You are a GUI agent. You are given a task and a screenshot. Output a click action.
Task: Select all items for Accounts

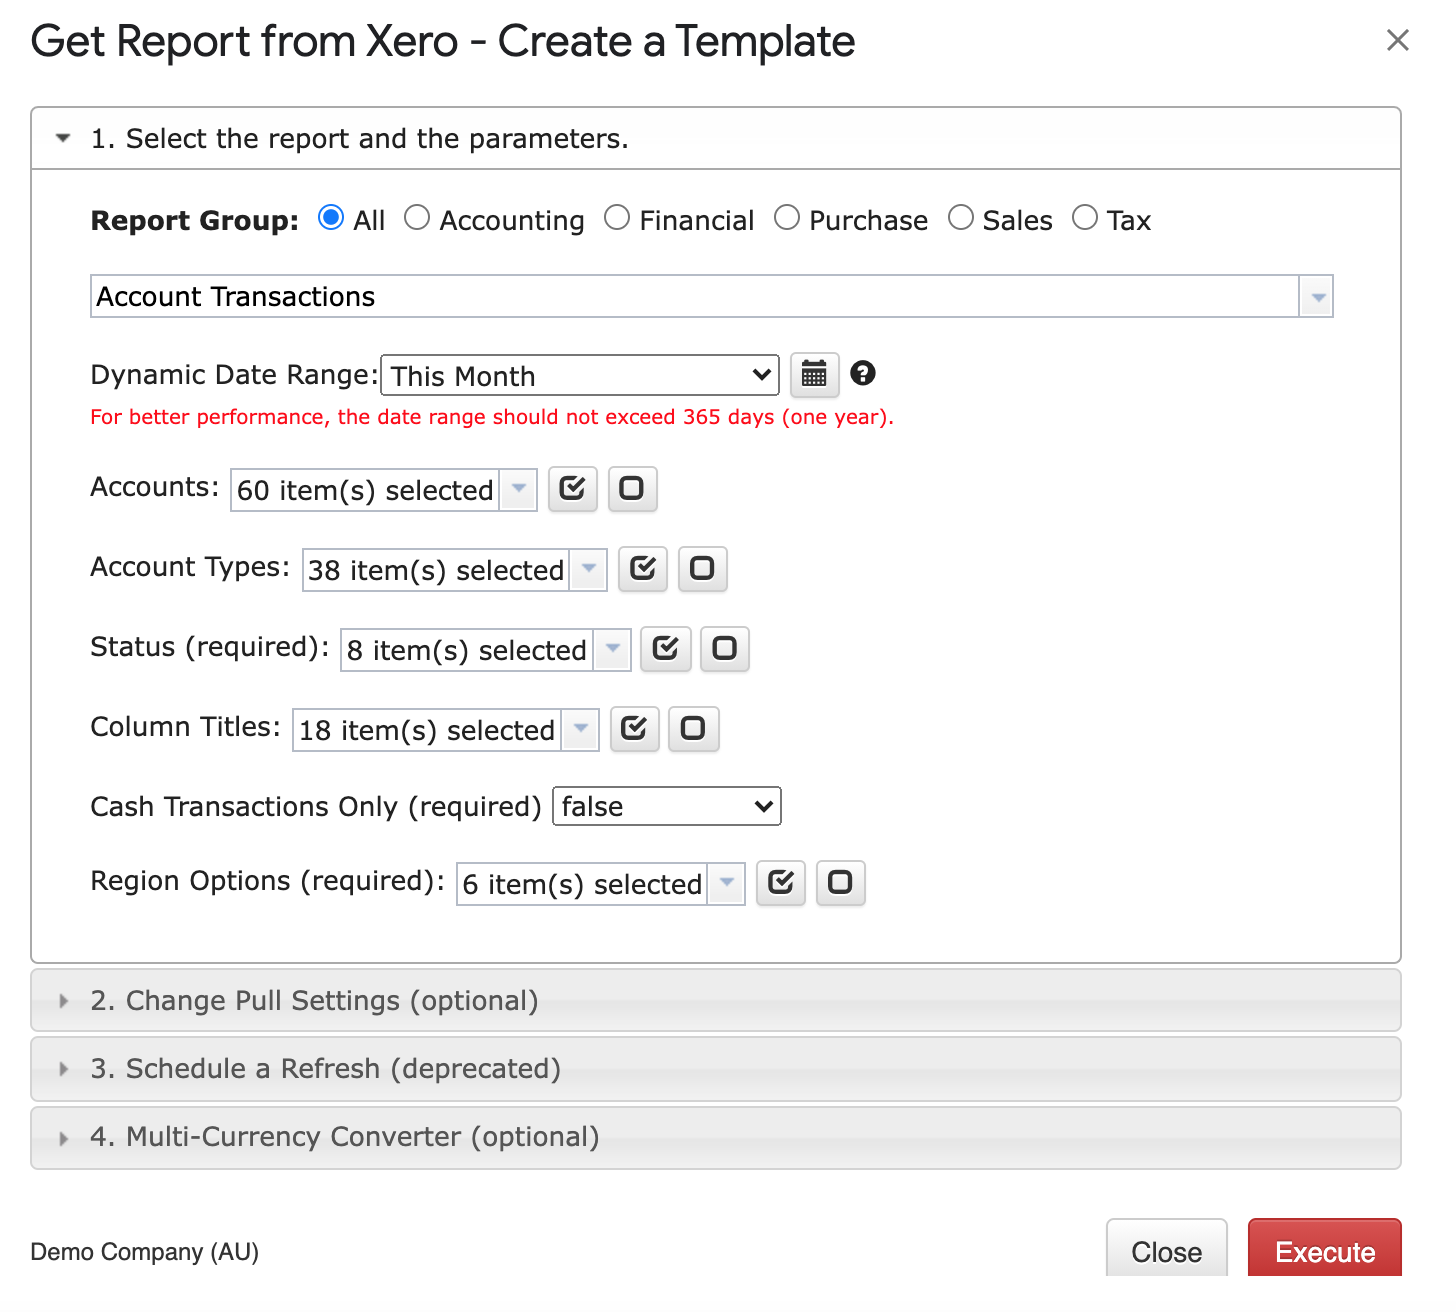coord(573,489)
